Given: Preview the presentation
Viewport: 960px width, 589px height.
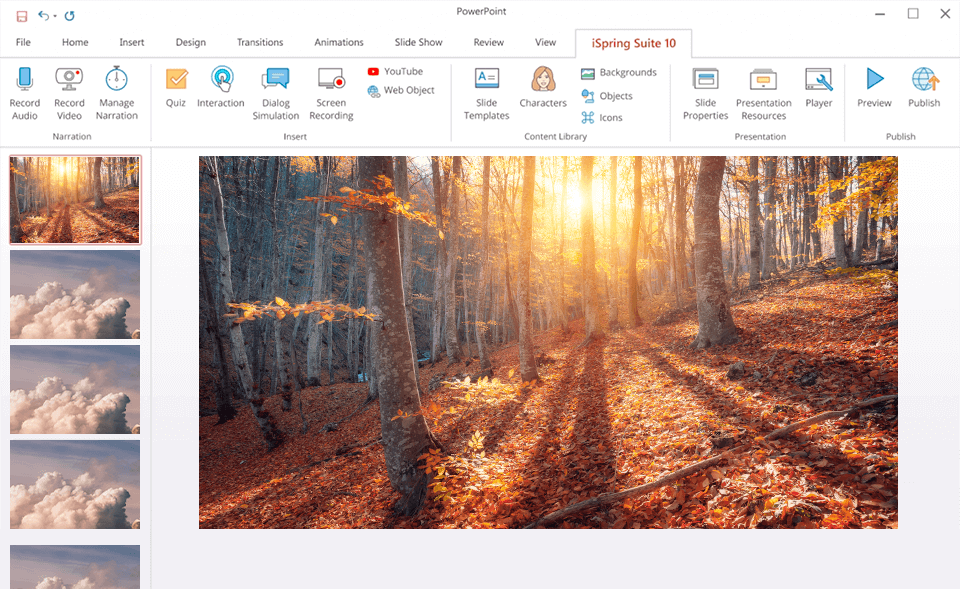Looking at the screenshot, I should point(873,90).
